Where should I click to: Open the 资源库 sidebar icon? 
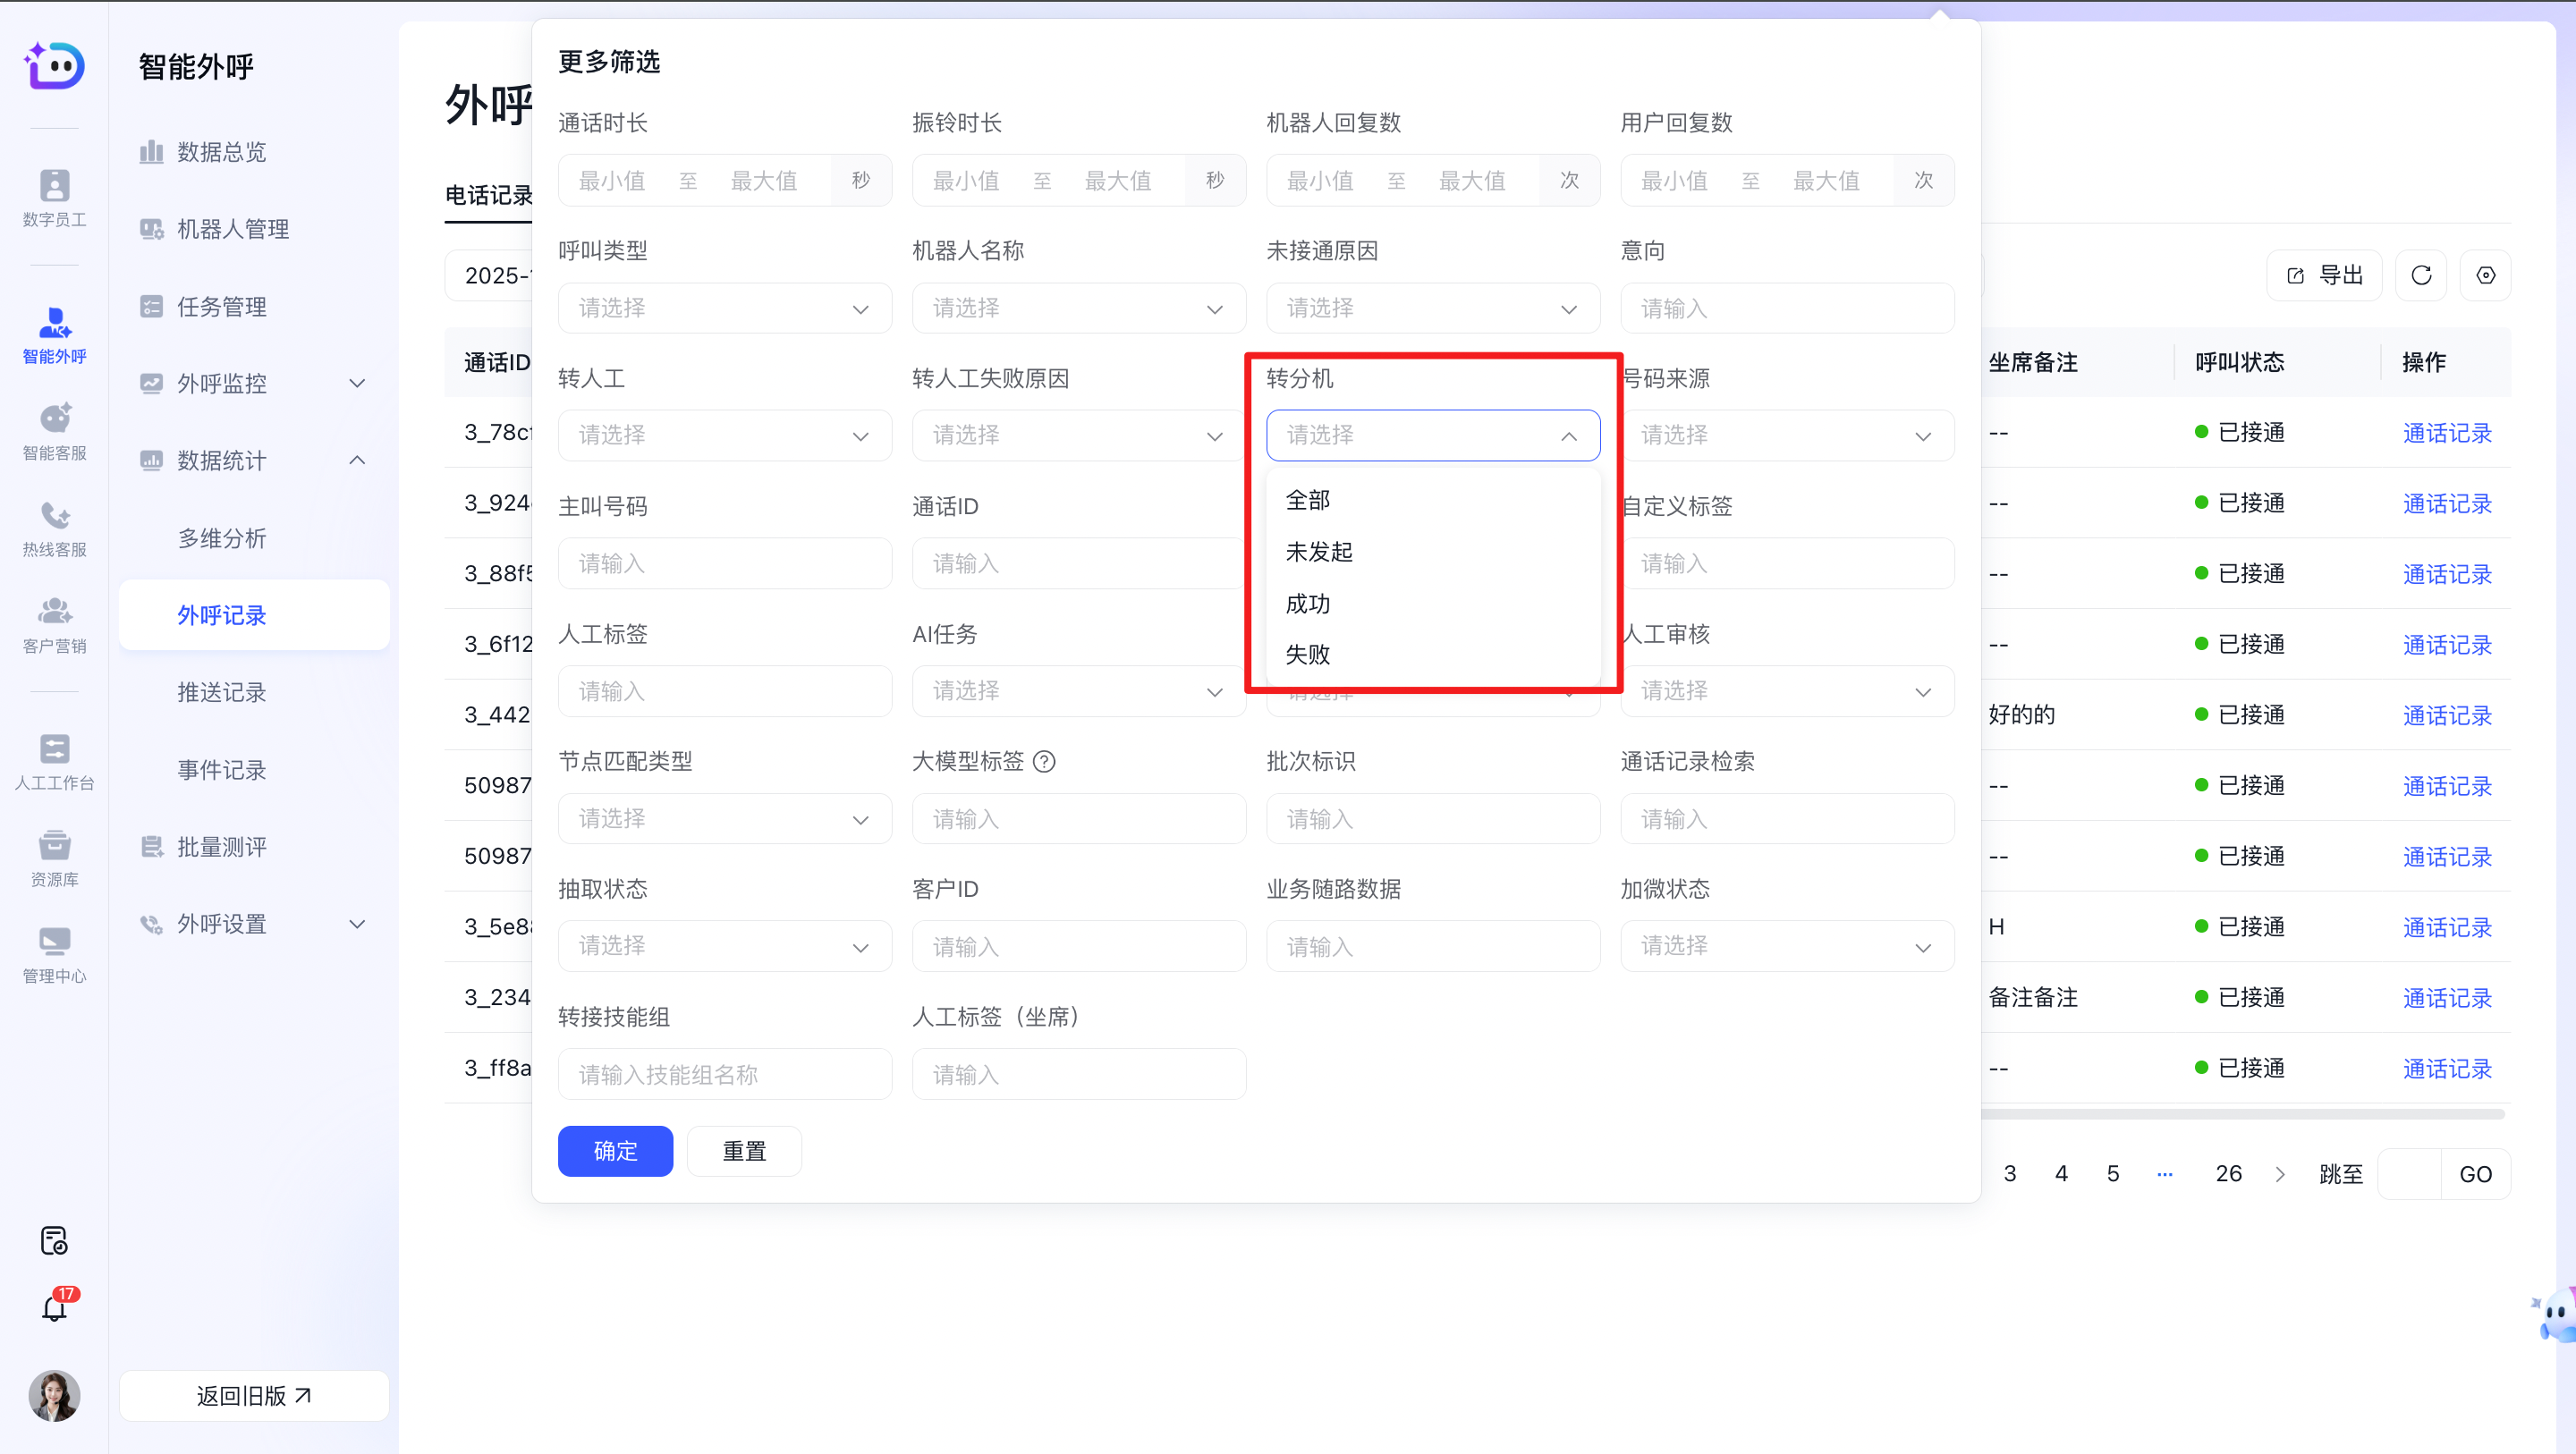[x=54, y=857]
